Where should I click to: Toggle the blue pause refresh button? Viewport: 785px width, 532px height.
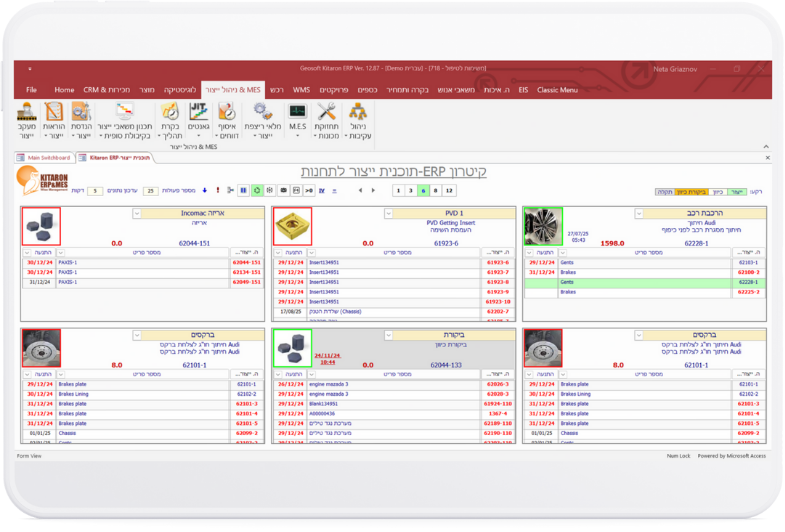pos(243,191)
